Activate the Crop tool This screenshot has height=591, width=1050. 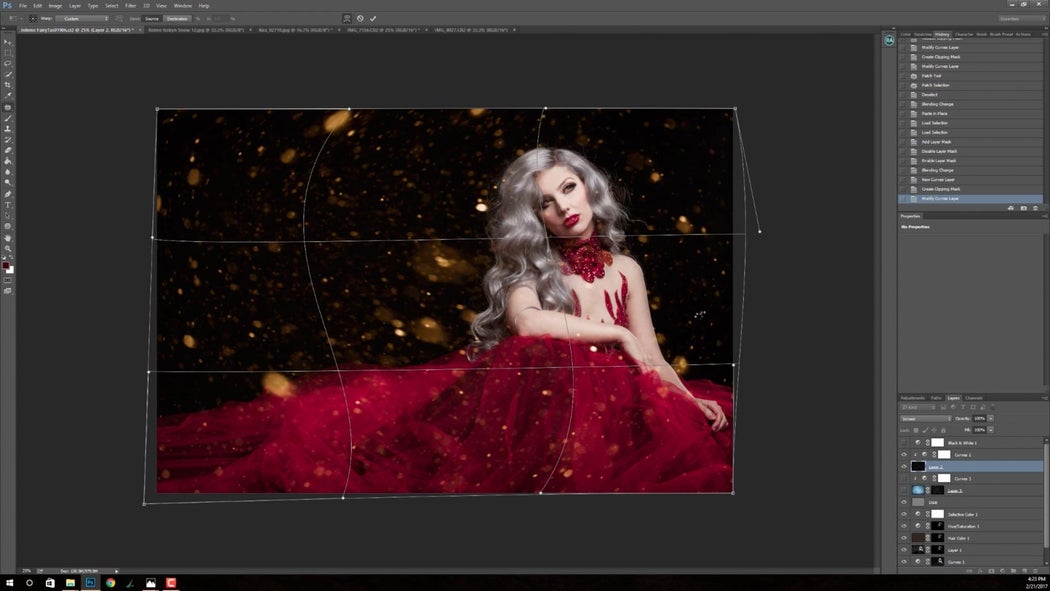(7, 86)
